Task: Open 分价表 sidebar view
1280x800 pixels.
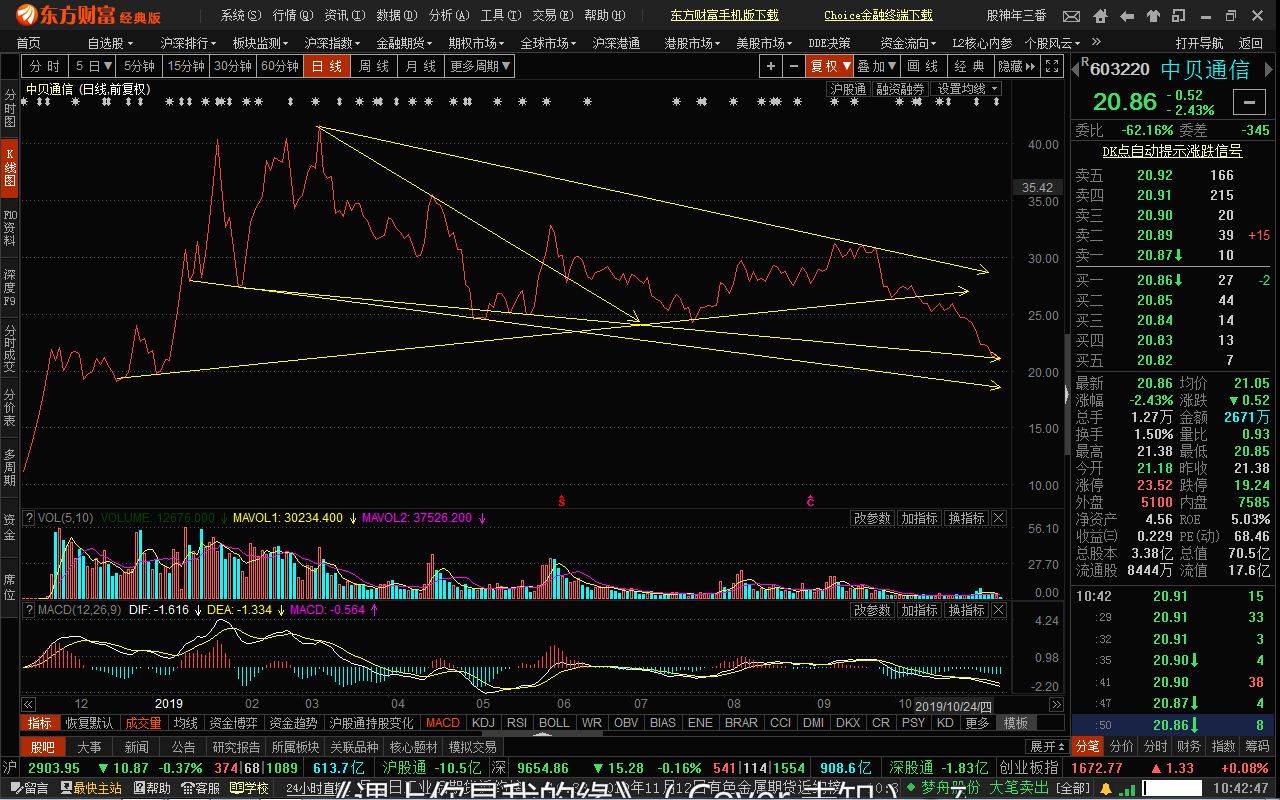Action: click(x=9, y=408)
